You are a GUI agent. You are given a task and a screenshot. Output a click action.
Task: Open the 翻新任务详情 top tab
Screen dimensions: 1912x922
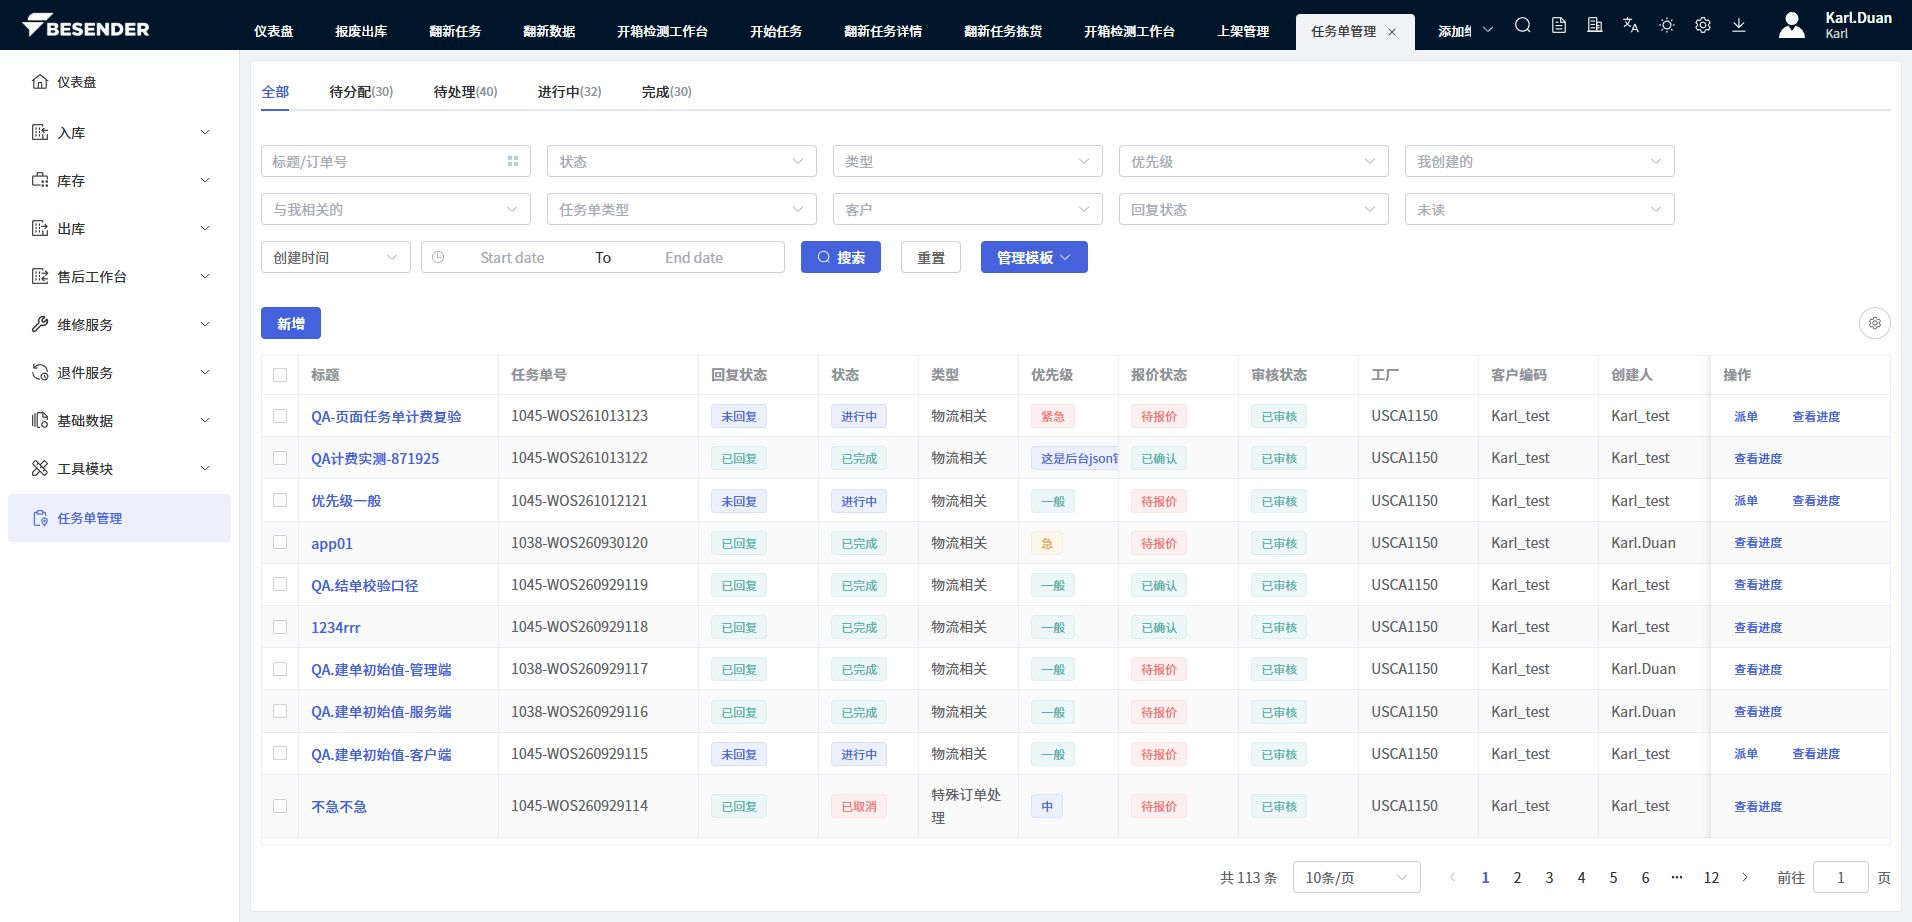(883, 31)
